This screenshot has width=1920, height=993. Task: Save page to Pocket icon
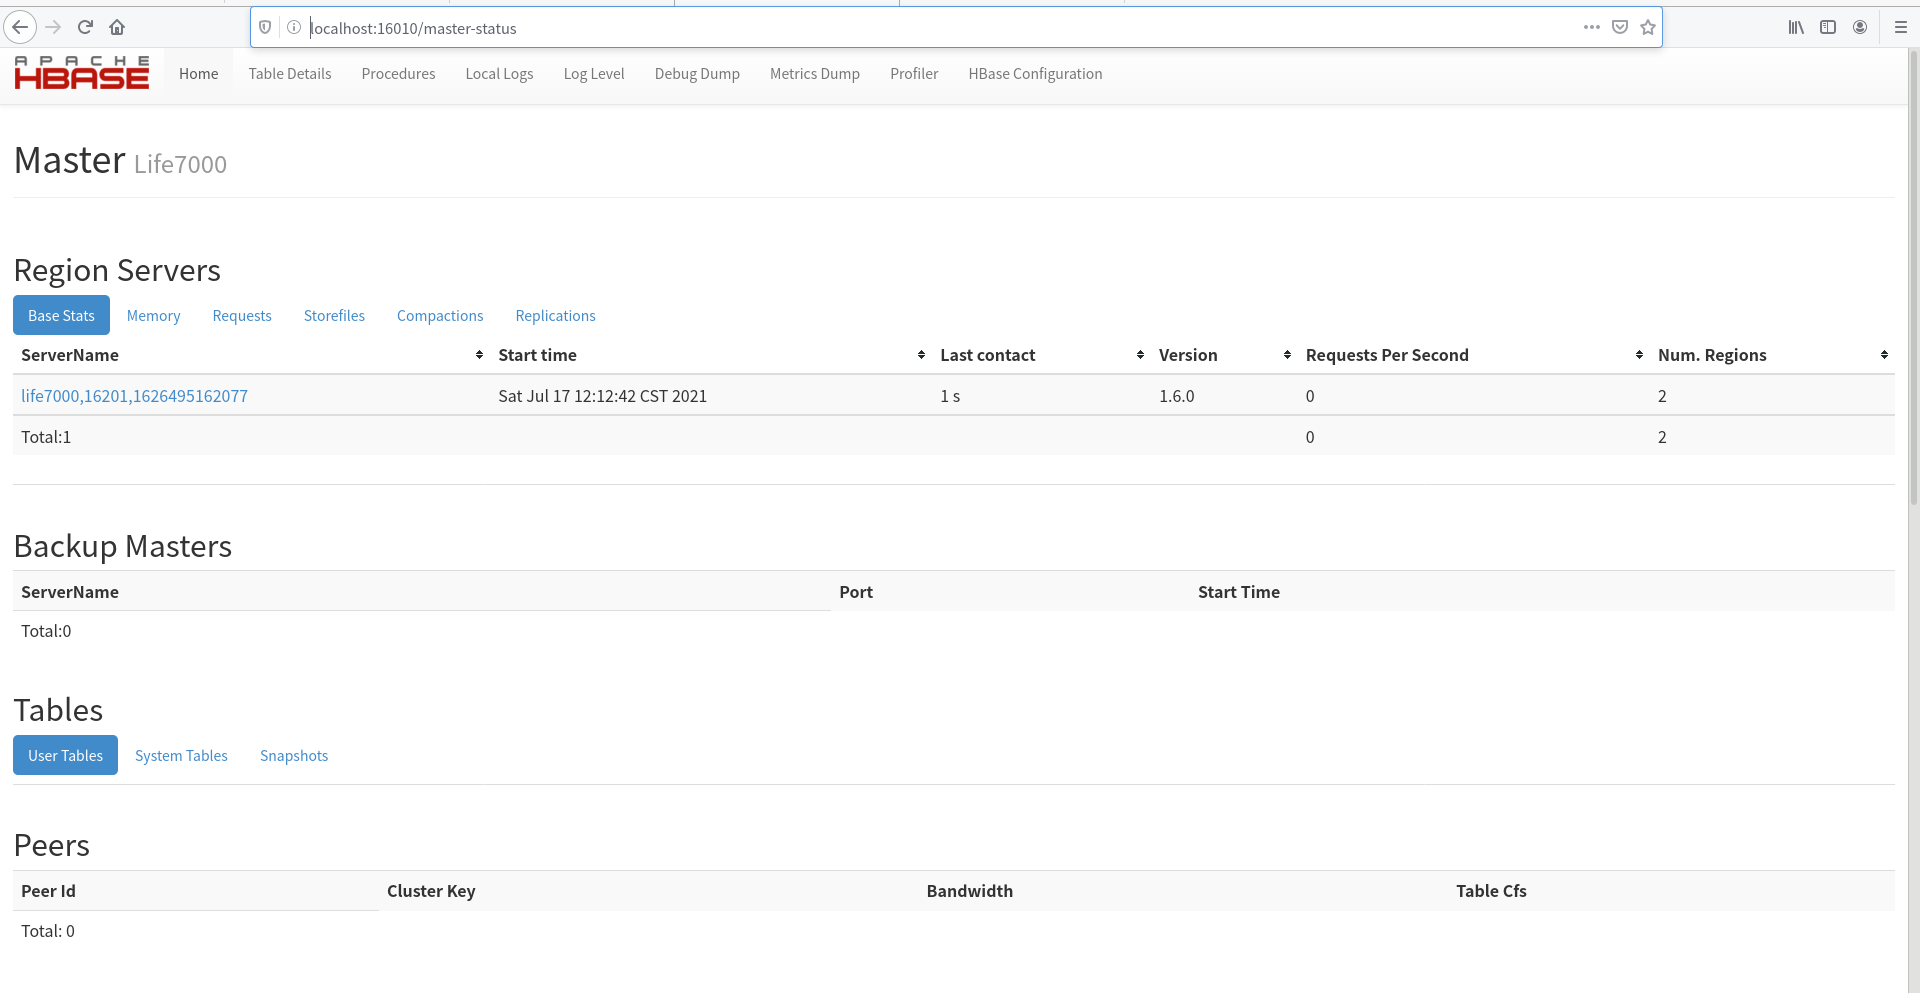click(1620, 27)
